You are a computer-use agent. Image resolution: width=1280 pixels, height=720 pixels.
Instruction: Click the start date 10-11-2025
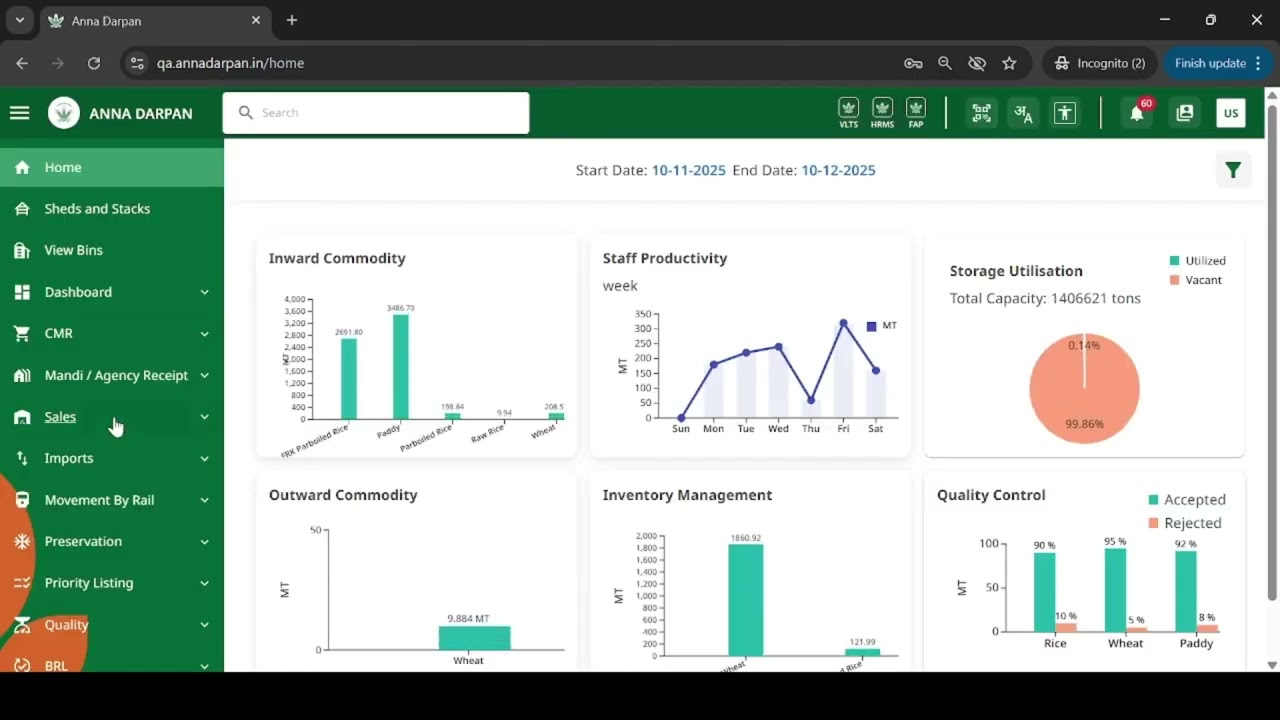(689, 170)
